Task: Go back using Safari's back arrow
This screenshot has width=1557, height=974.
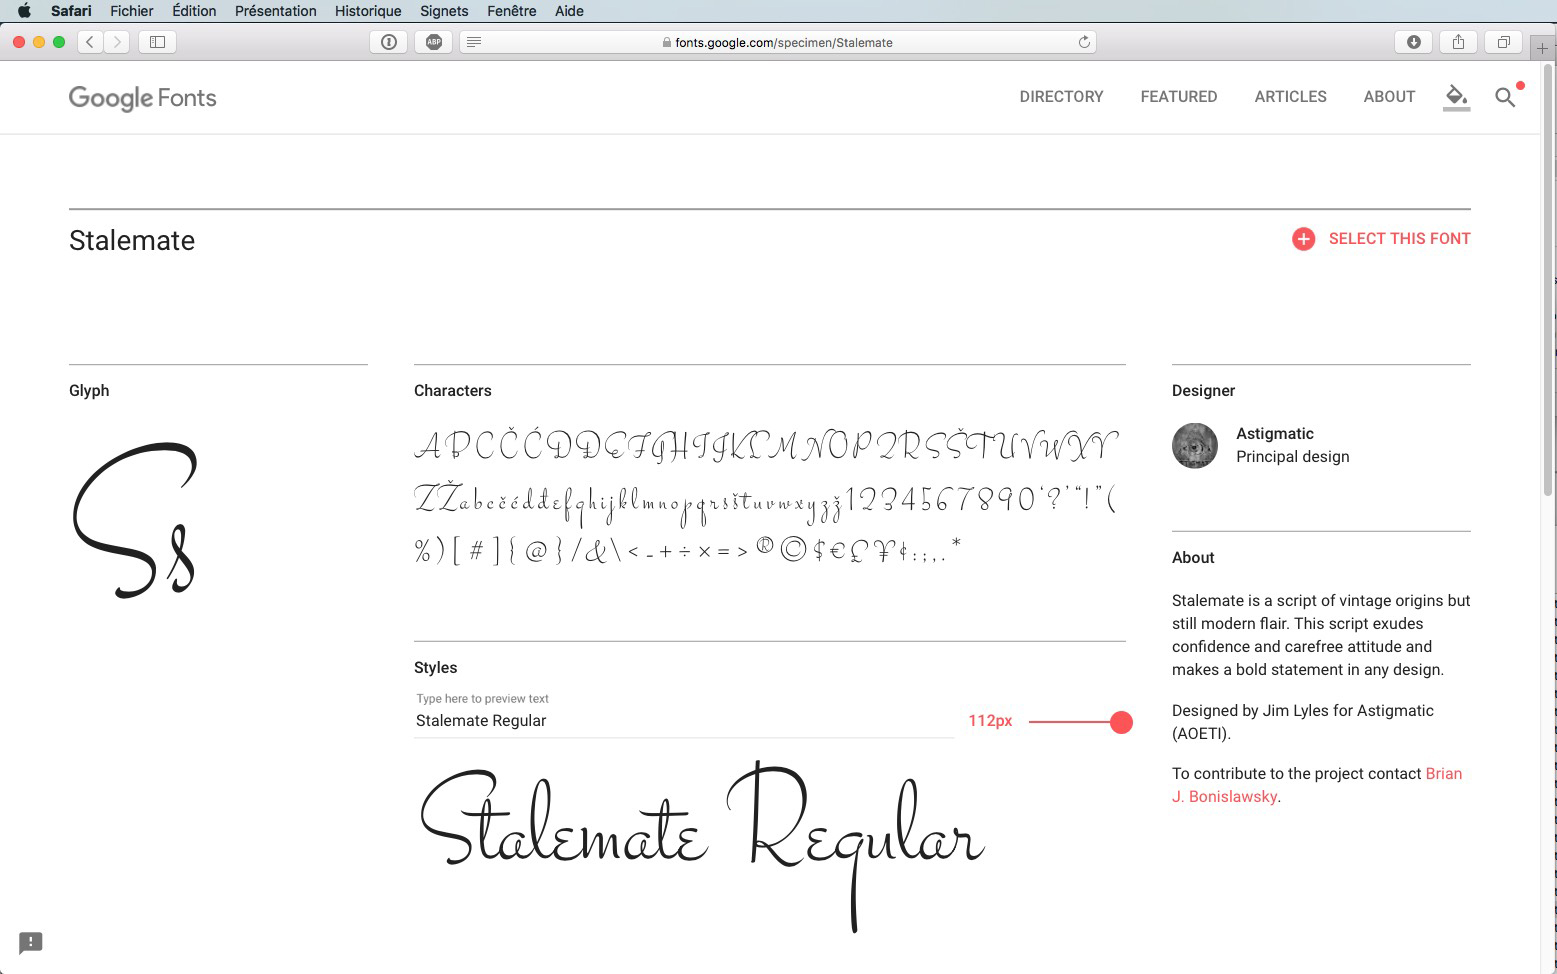Action: tap(90, 42)
